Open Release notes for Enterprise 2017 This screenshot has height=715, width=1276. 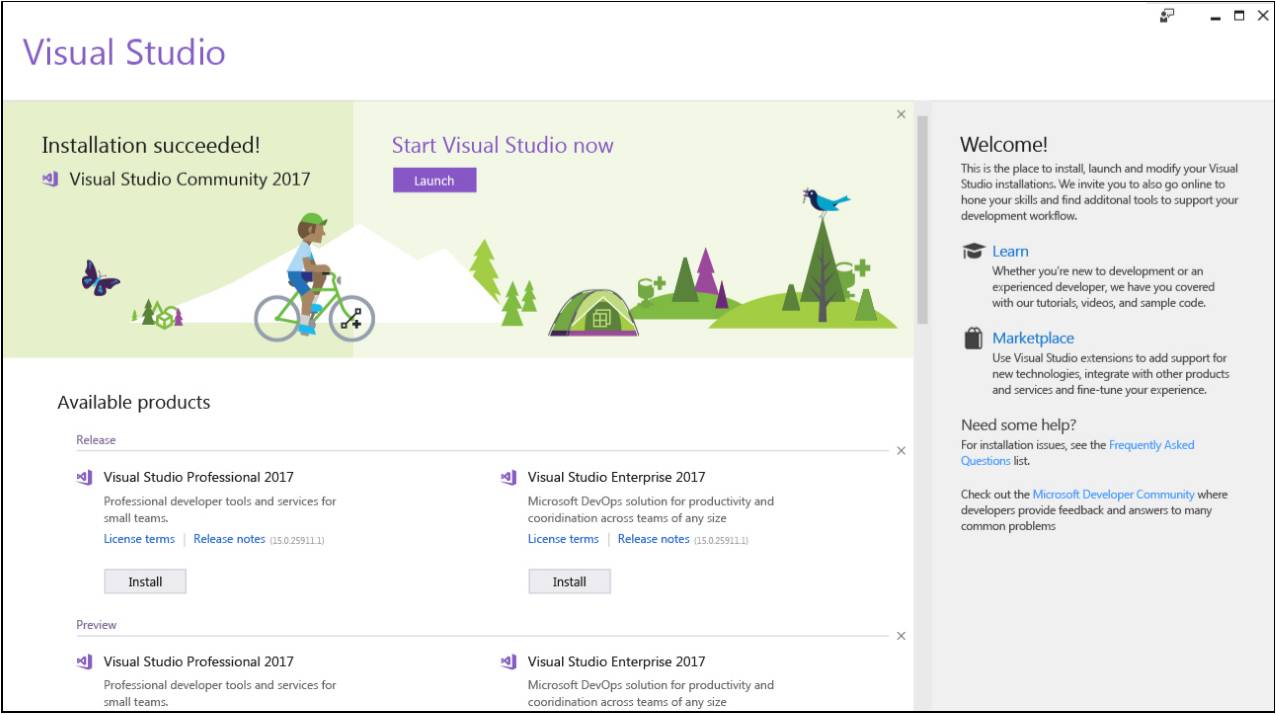coord(653,539)
